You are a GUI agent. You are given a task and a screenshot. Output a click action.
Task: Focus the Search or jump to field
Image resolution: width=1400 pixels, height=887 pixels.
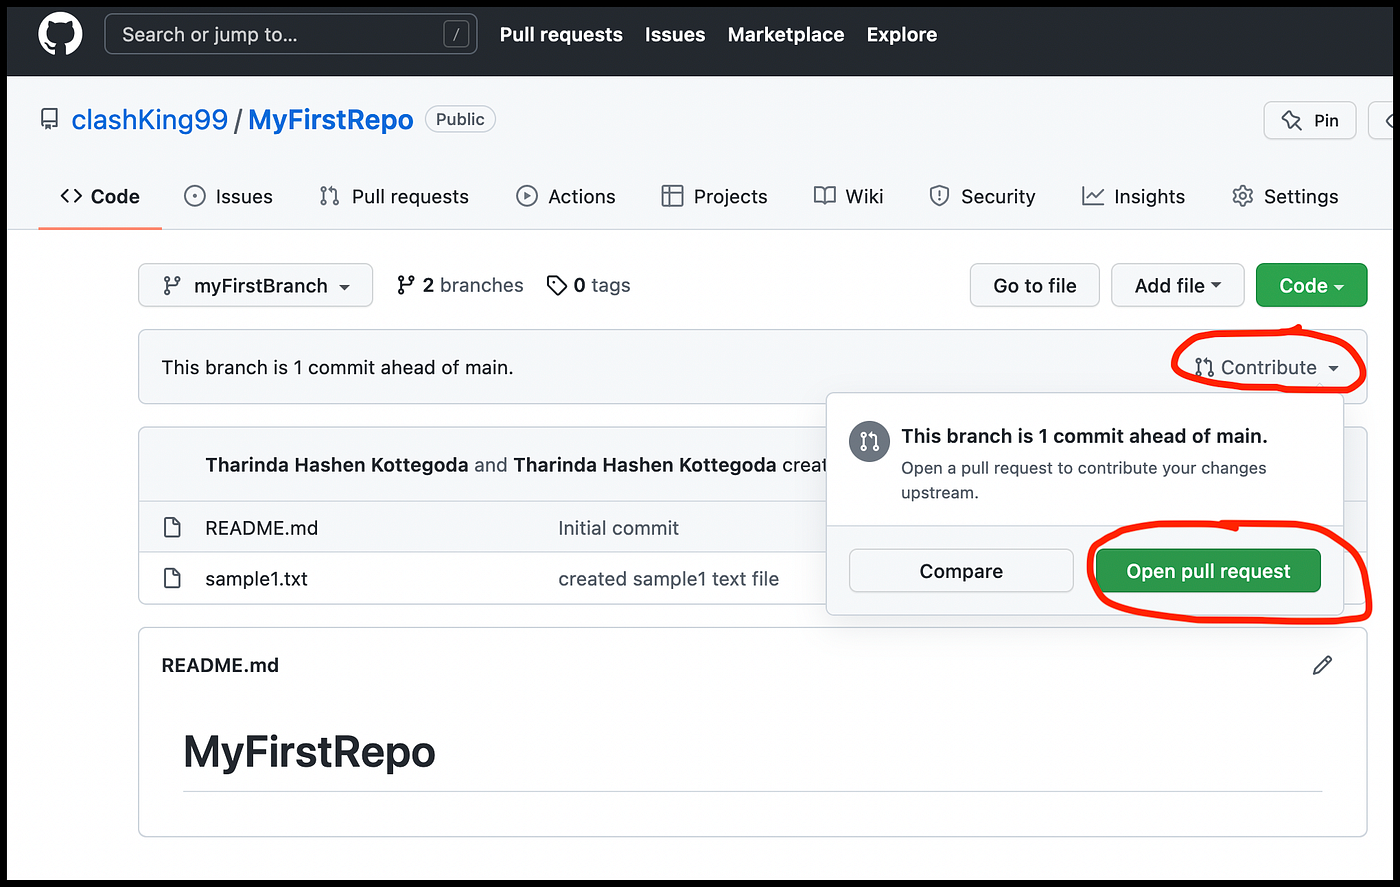[291, 34]
